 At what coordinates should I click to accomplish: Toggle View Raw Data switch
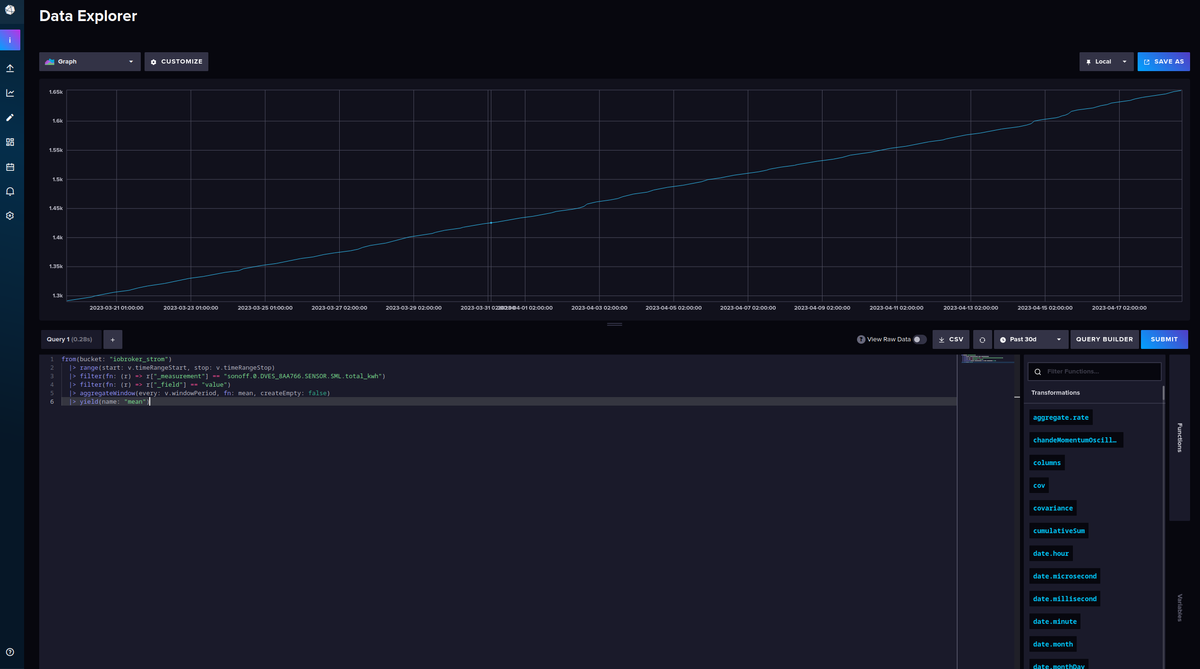click(x=919, y=340)
